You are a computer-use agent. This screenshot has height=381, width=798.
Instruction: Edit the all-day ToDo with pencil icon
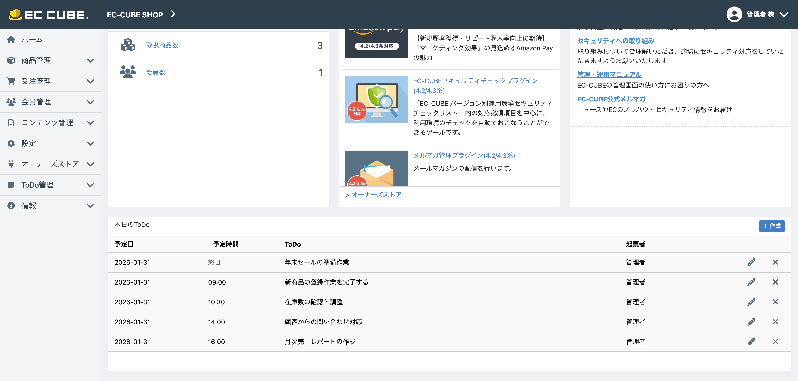(x=751, y=262)
